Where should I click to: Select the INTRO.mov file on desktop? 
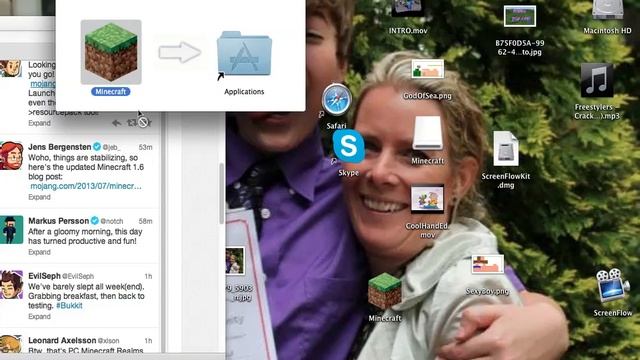pyautogui.click(x=408, y=8)
